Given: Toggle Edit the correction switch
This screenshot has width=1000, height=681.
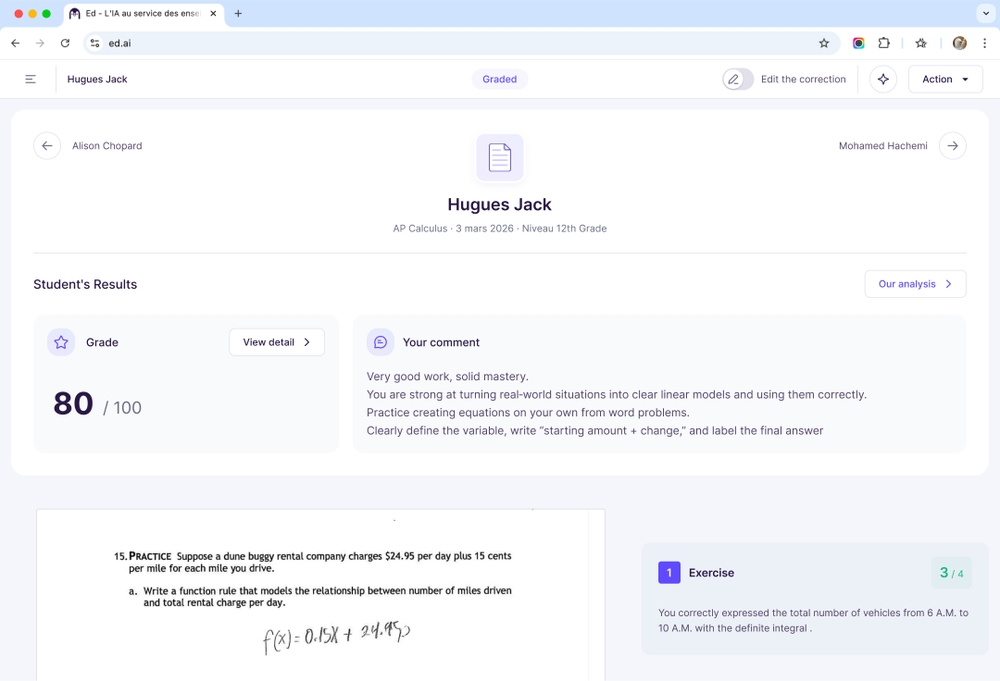Looking at the screenshot, I should [x=738, y=79].
